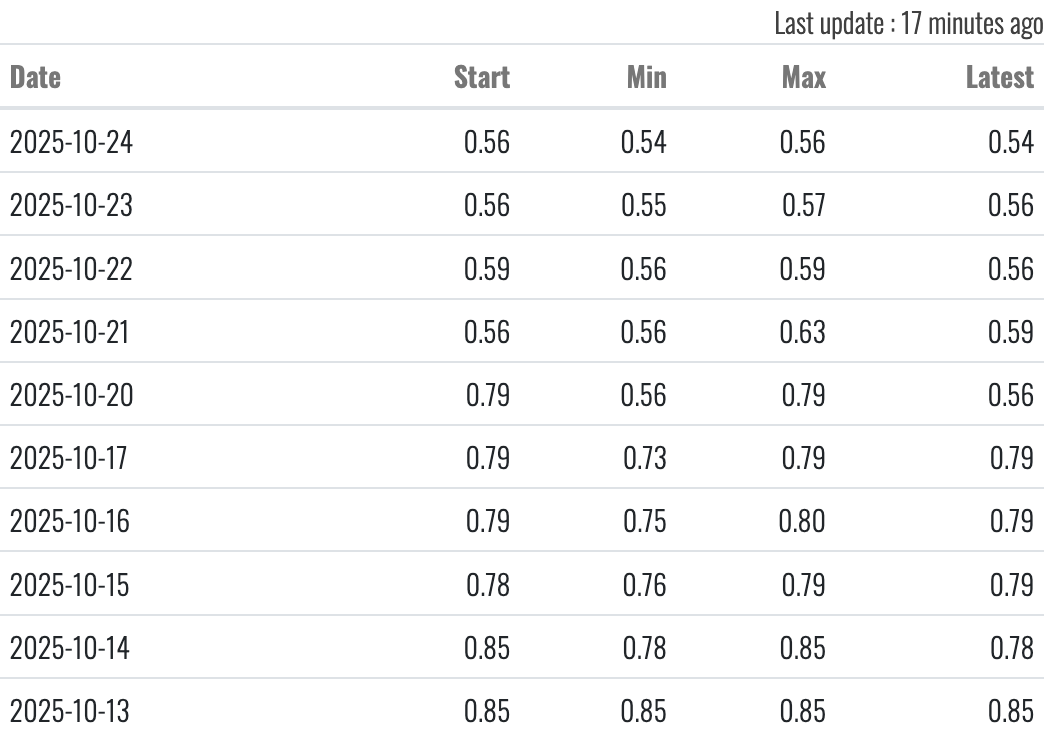The width and height of the screenshot is (1044, 752).
Task: Click the 'Last update : 17 minutes ago' text
Action: click(908, 24)
